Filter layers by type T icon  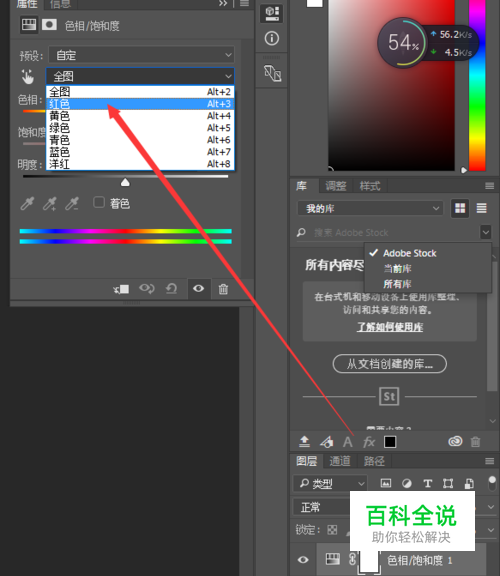428,483
